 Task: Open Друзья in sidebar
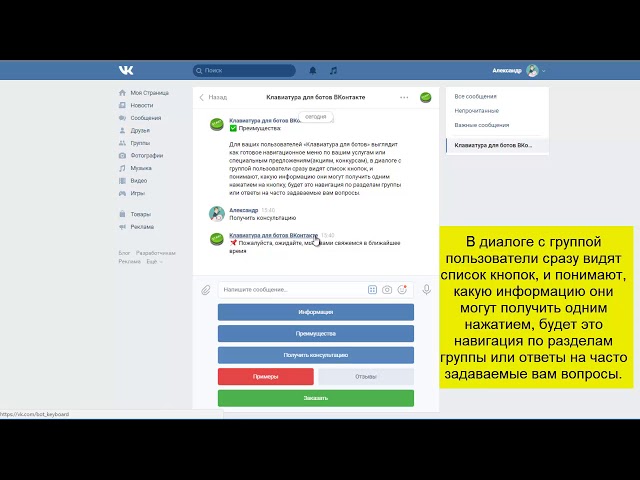tap(140, 131)
